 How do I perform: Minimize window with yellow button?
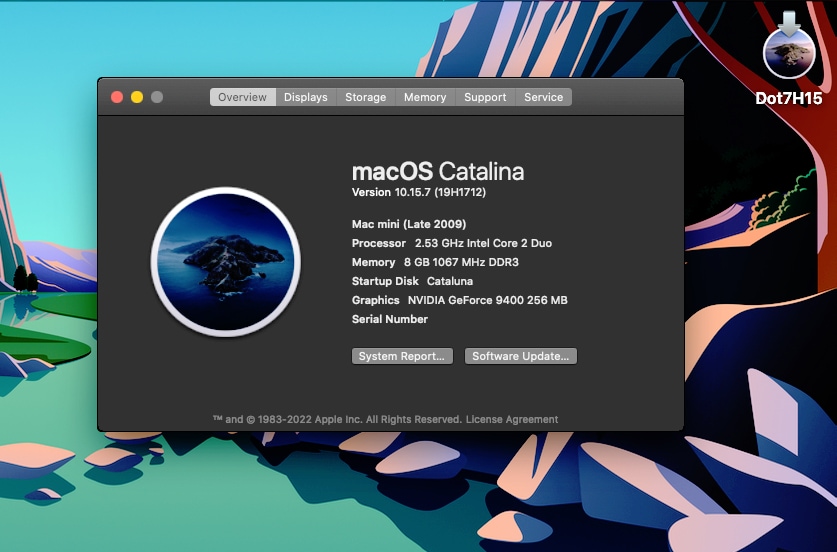[137, 97]
